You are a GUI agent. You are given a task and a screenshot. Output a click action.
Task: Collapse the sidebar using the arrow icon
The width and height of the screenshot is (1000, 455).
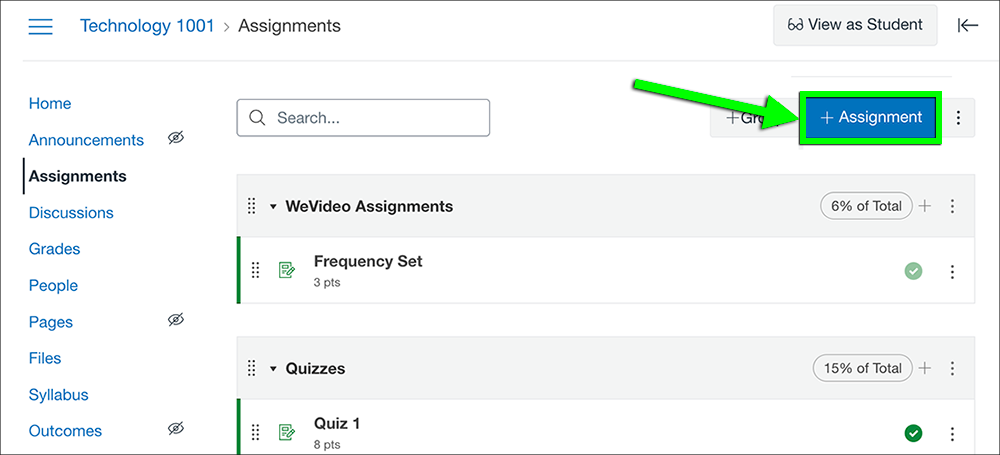point(967,26)
